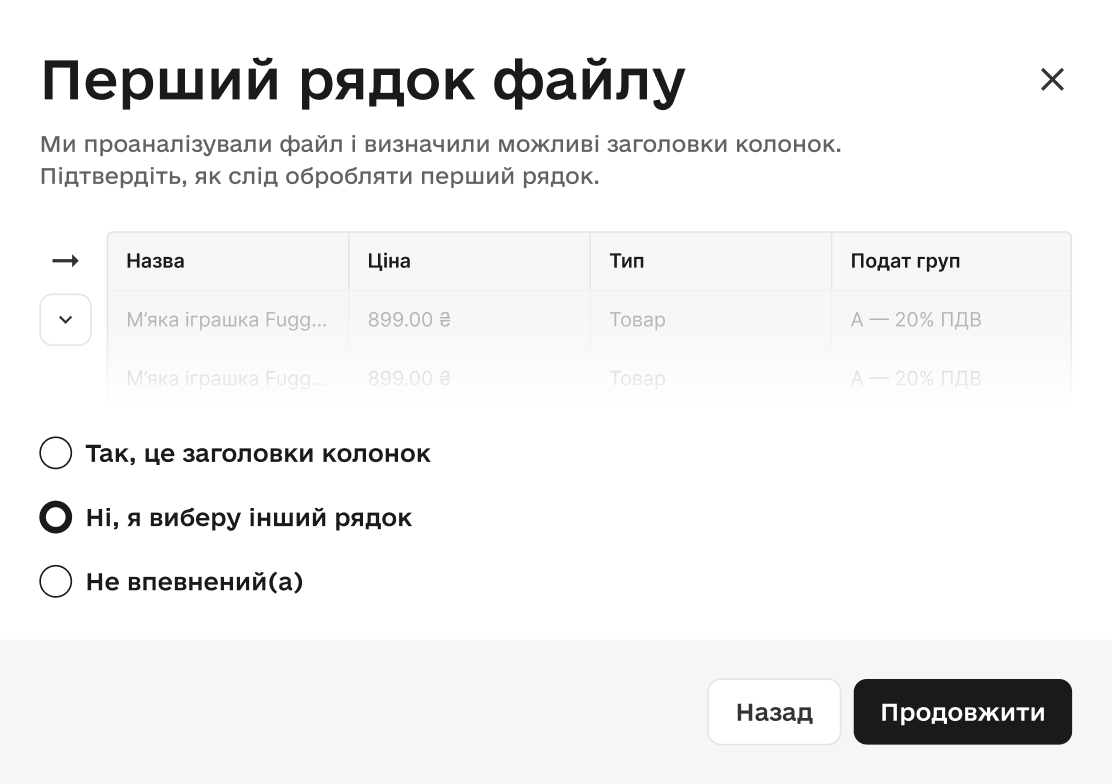Click the 'Тип' column header
This screenshot has width=1112, height=784.
point(711,261)
